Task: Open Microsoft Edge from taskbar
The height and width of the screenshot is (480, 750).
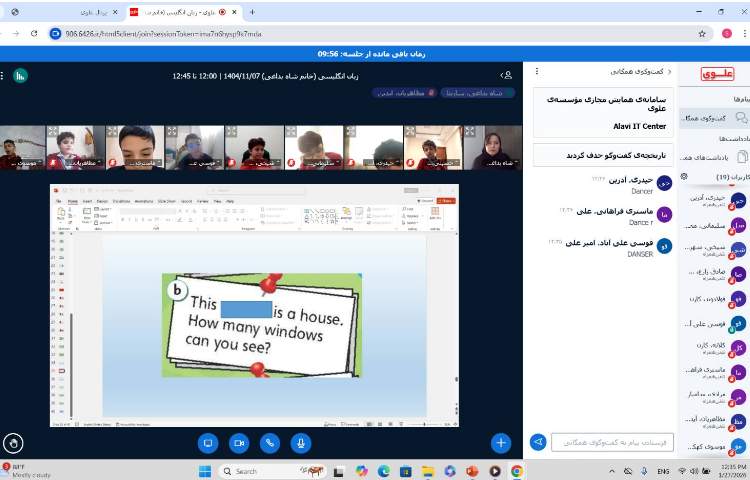Action: (x=384, y=471)
